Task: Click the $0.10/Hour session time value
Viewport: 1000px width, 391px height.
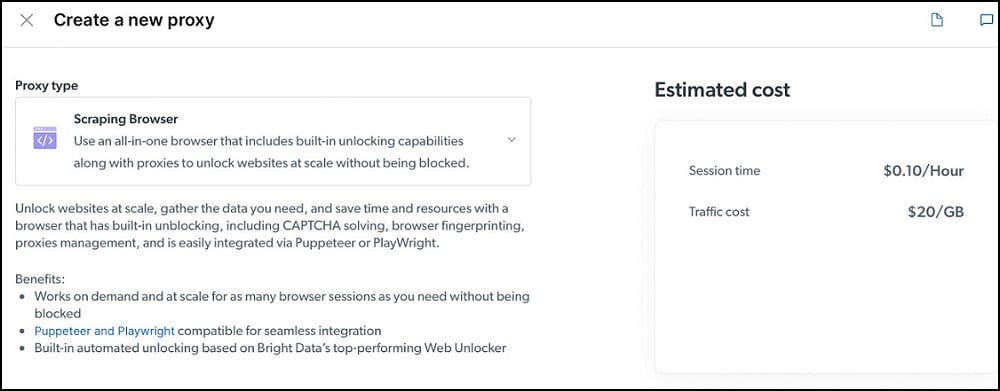Action: point(923,171)
